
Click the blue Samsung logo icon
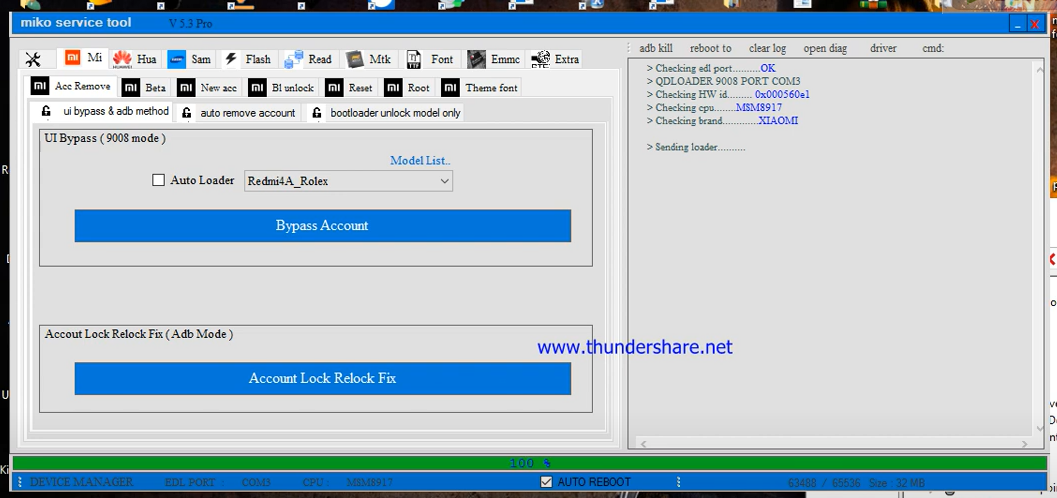pyautogui.click(x=177, y=59)
